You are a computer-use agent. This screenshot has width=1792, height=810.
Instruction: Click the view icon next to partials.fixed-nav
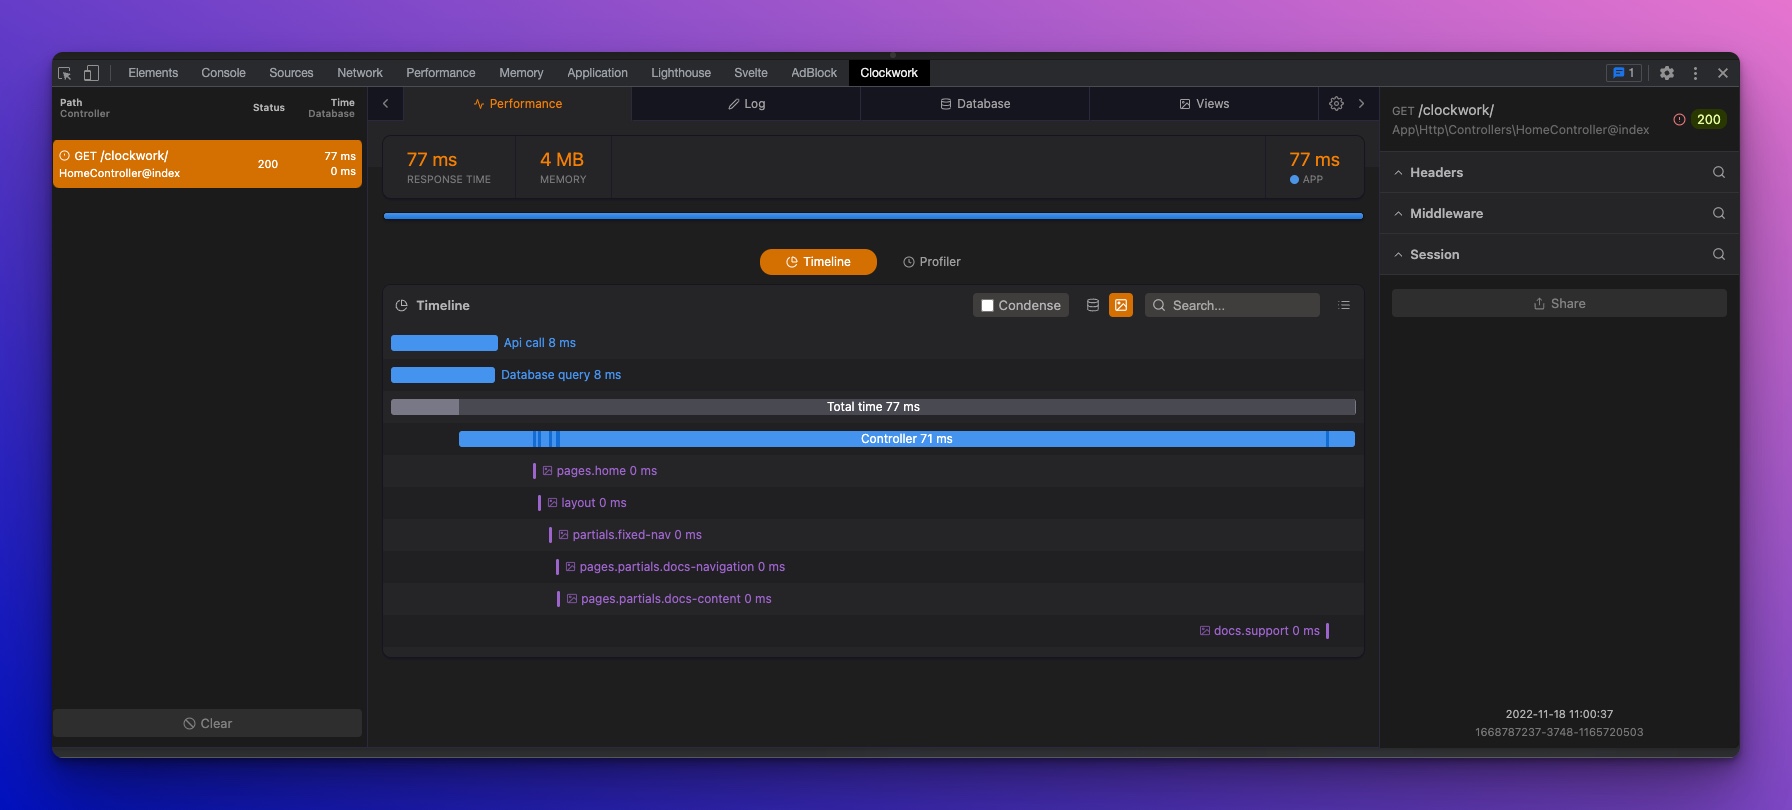click(x=563, y=535)
